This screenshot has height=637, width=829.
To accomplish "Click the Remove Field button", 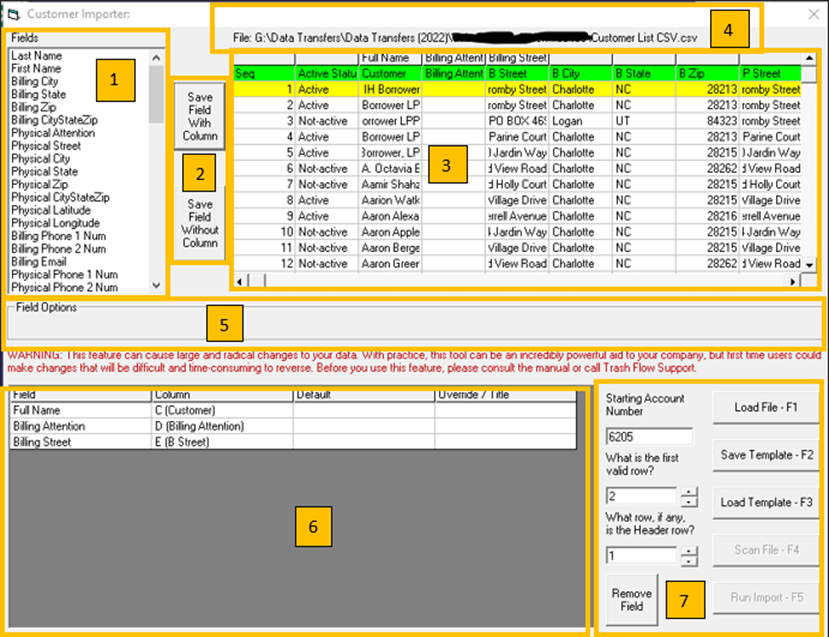I will click(631, 599).
